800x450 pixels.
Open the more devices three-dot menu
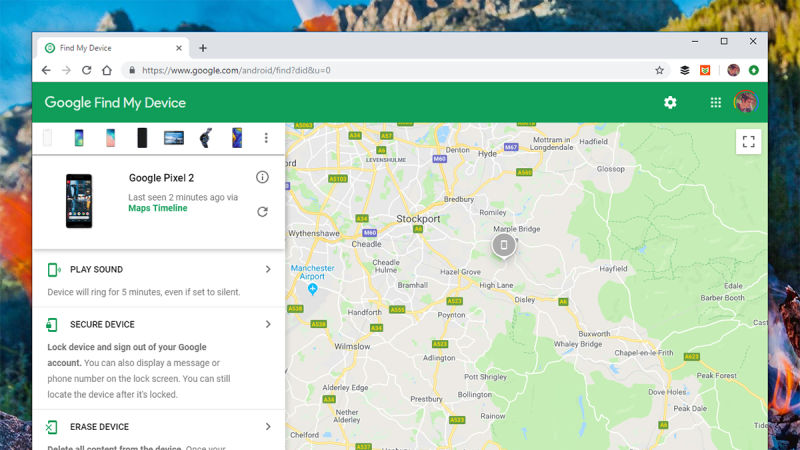(266, 138)
